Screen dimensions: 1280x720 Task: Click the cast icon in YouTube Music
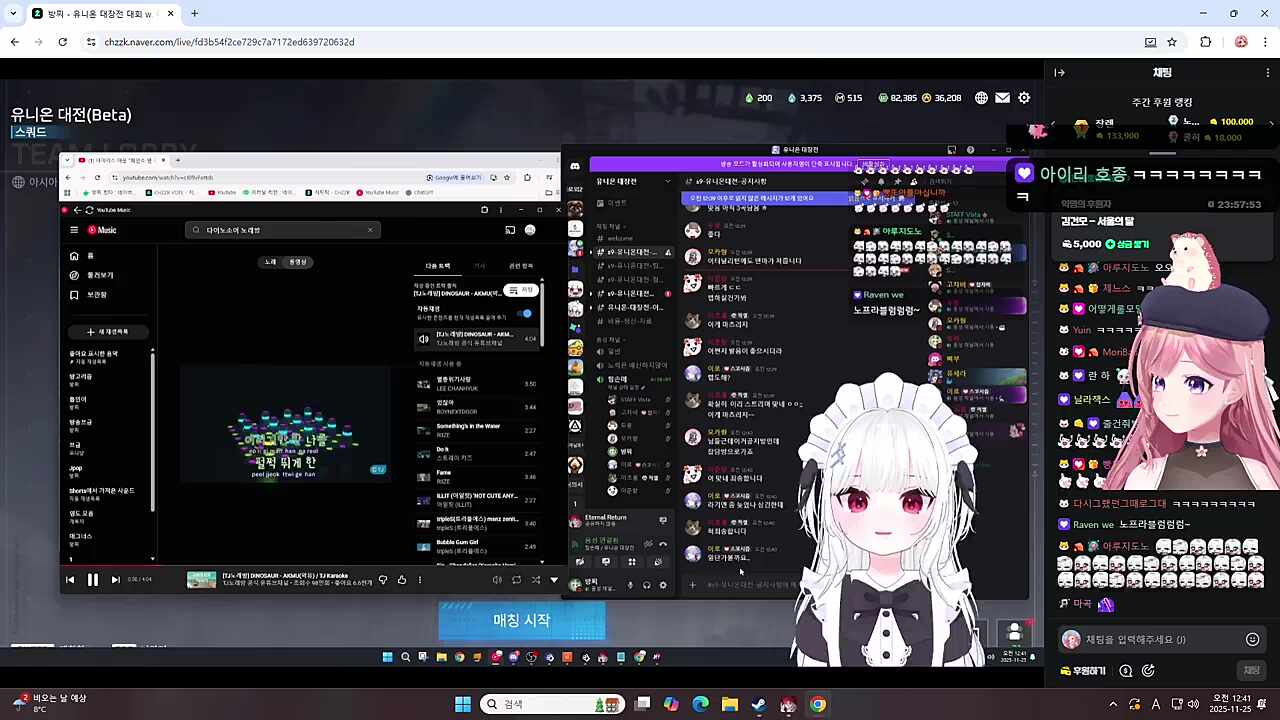pyautogui.click(x=510, y=230)
